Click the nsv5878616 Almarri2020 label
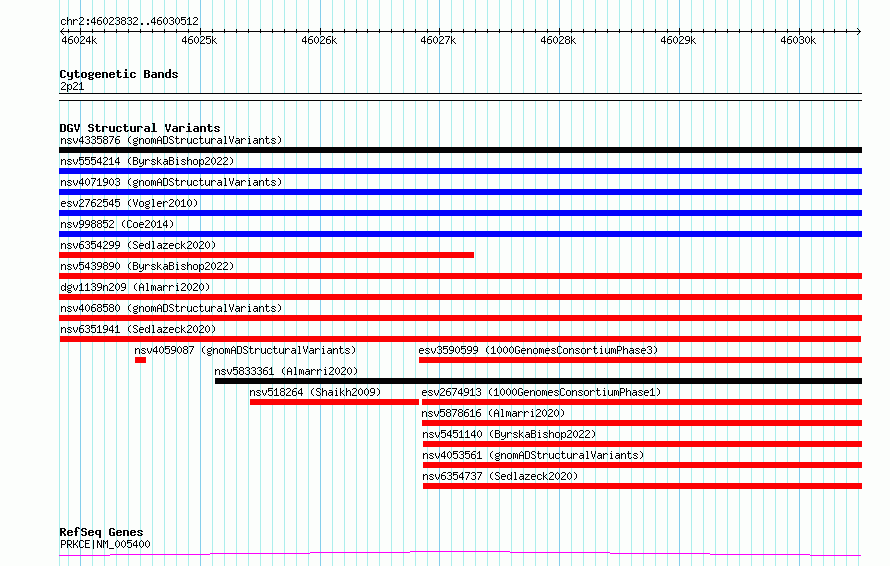890x566 pixels. (493, 413)
